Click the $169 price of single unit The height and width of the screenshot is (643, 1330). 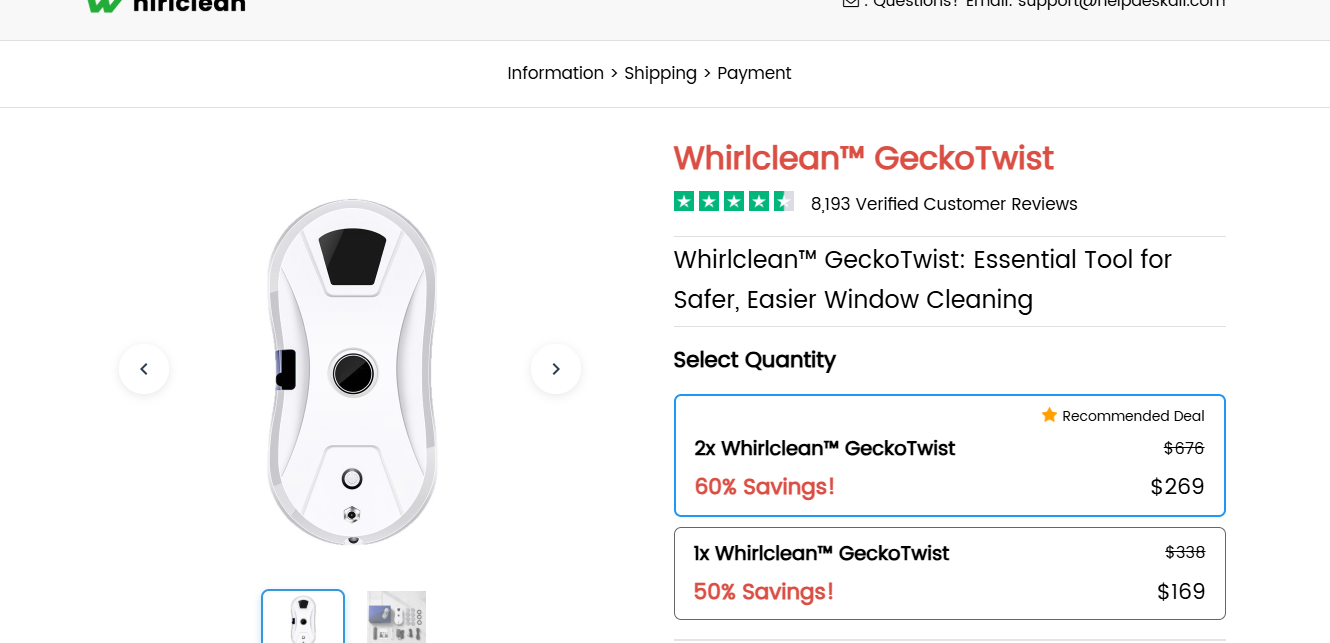tap(1181, 592)
